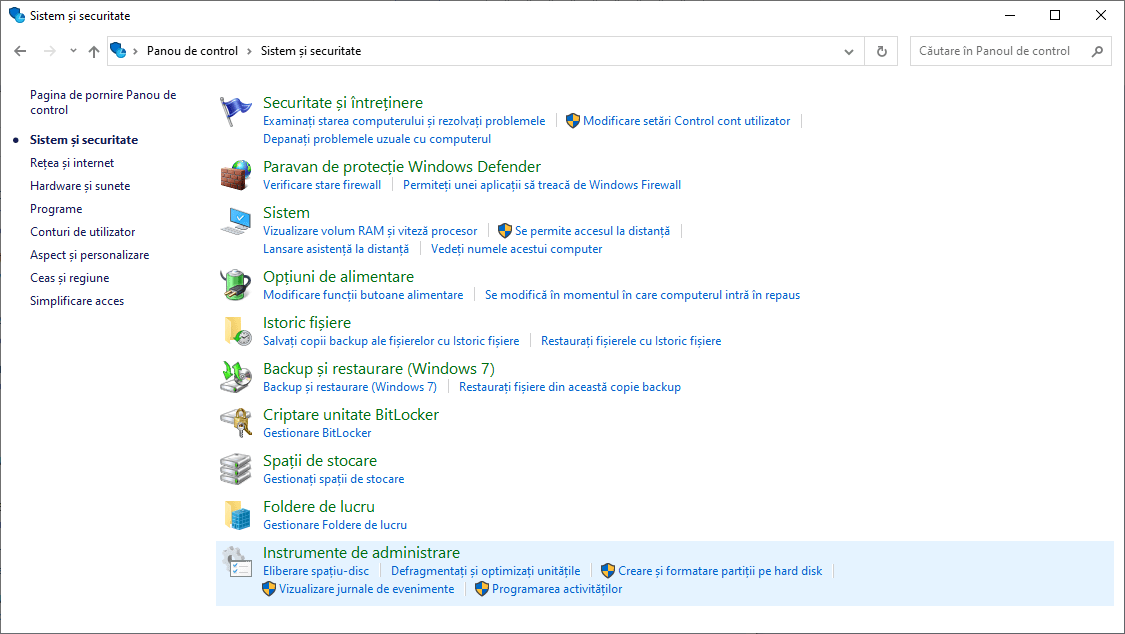Expand the address bar history dropdown

(x=849, y=51)
